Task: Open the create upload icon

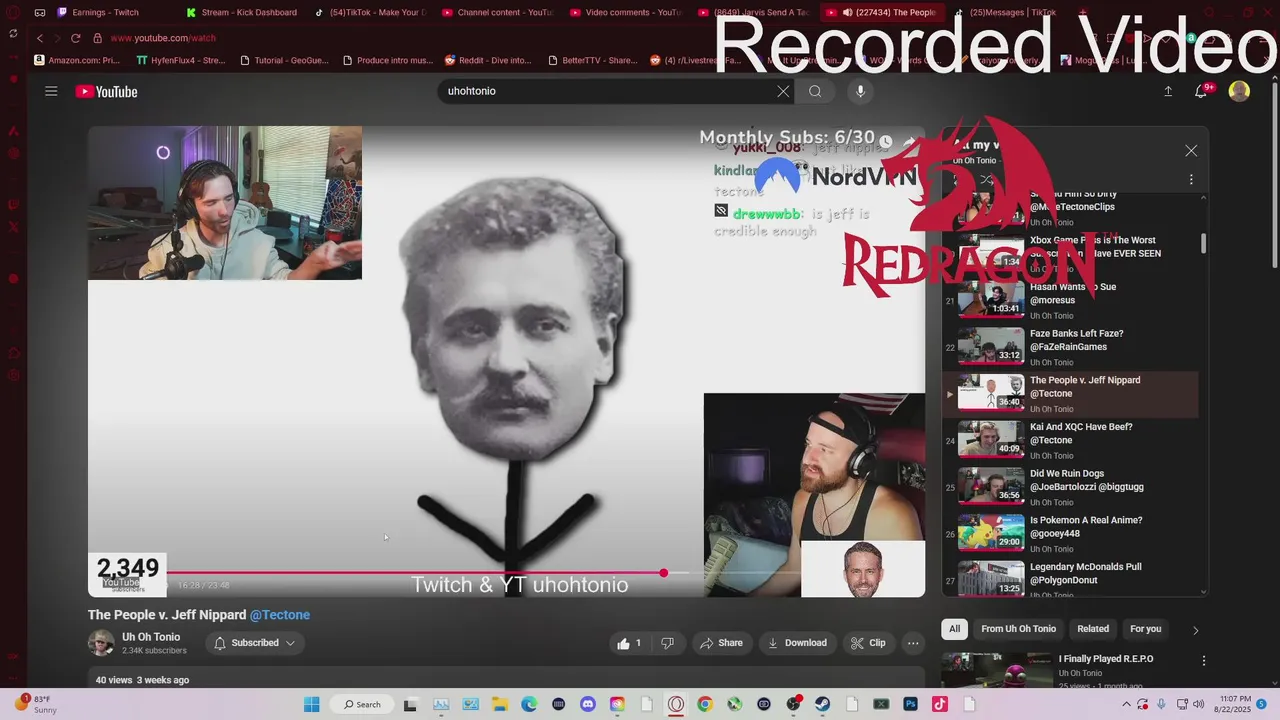Action: point(1167,91)
